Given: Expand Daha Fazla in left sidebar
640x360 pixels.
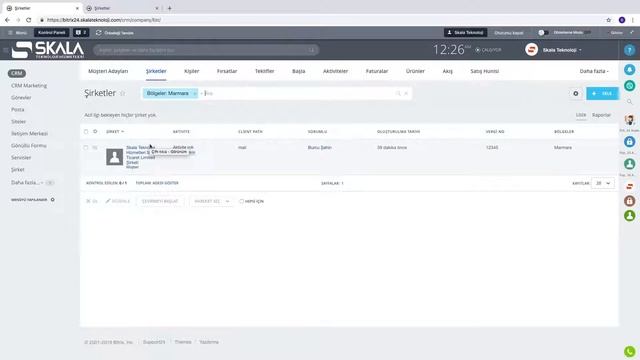Looking at the screenshot, I should coord(27,182).
